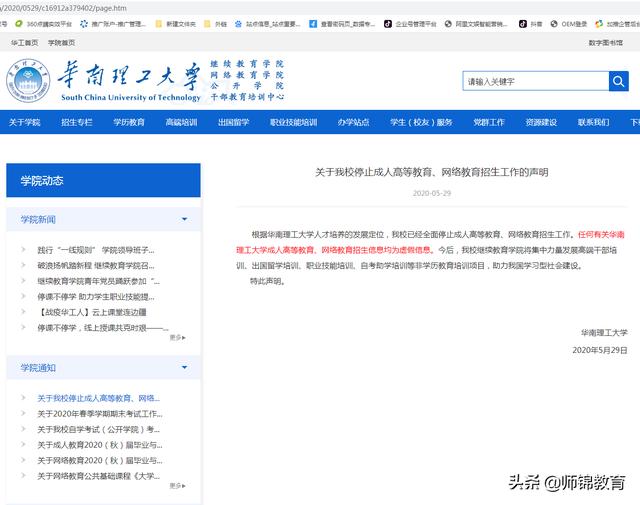Go to the 学院首页 link
The width and height of the screenshot is (640, 505).
coord(61,42)
